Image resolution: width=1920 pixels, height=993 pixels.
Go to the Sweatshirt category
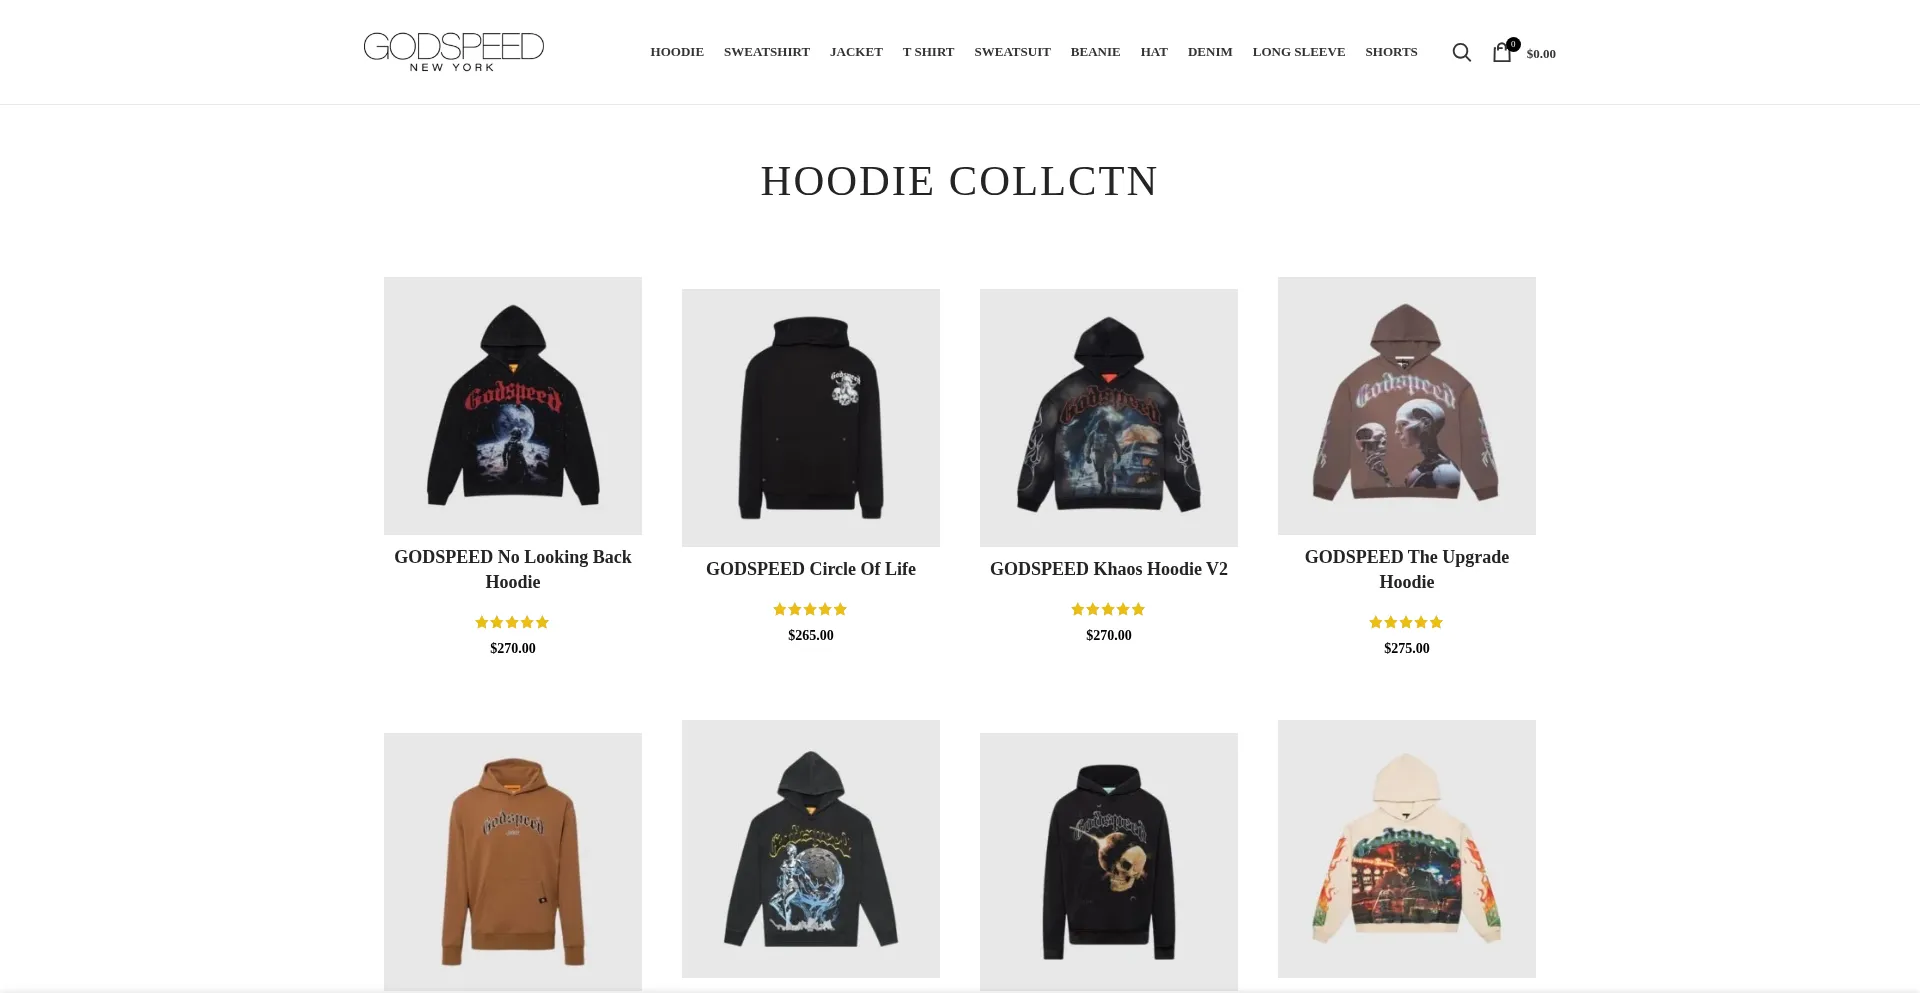tap(767, 52)
